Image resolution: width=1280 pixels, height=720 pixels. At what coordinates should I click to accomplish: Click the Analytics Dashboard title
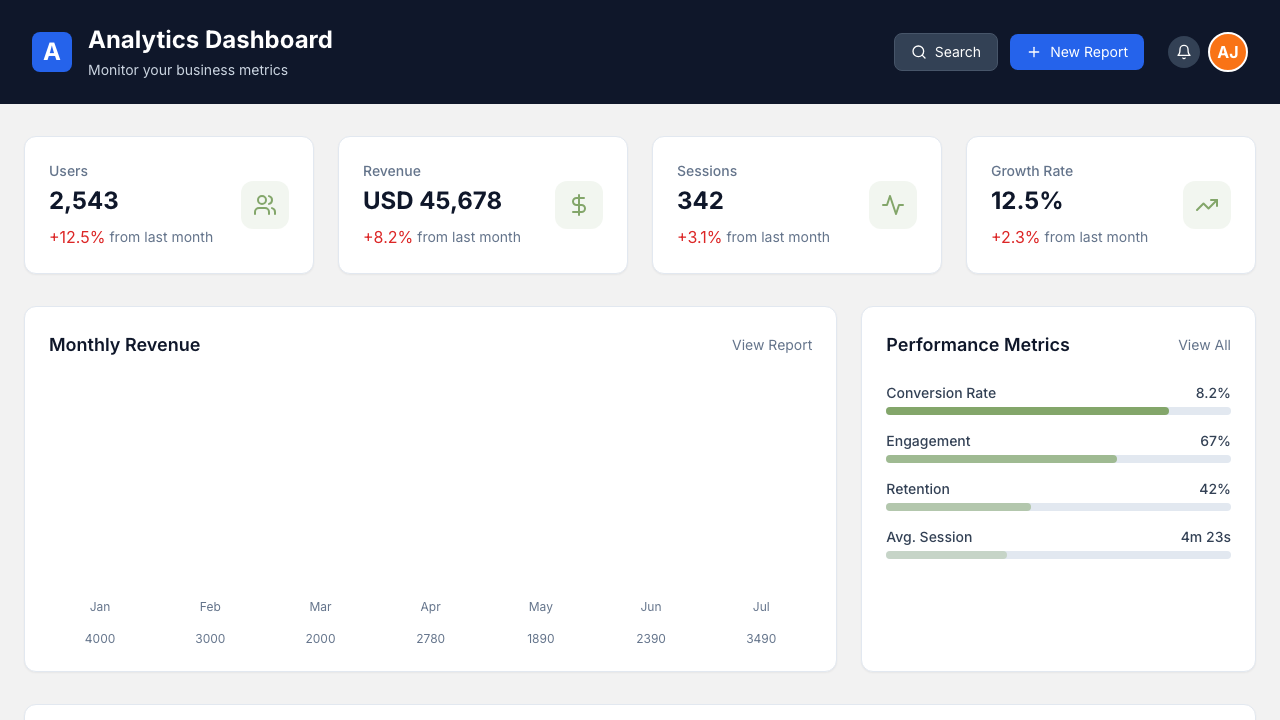(x=210, y=40)
